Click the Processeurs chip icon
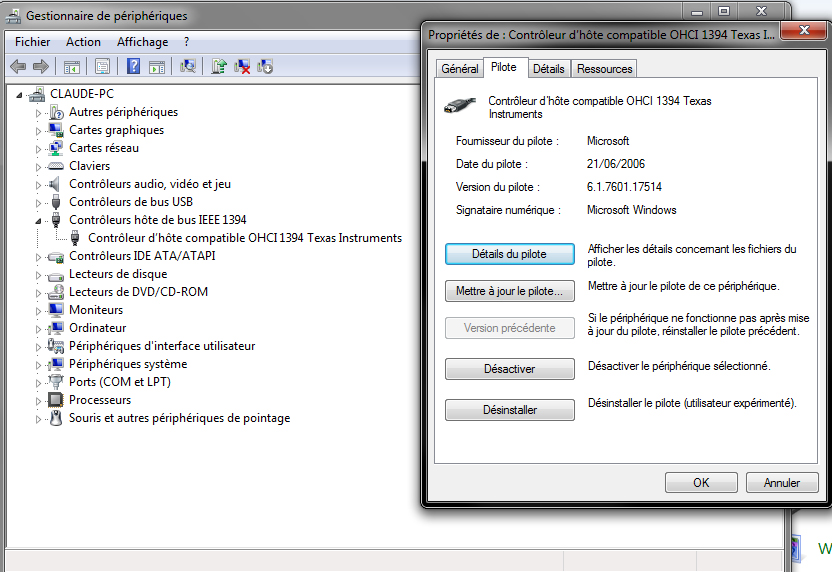This screenshot has width=832, height=572. point(56,400)
